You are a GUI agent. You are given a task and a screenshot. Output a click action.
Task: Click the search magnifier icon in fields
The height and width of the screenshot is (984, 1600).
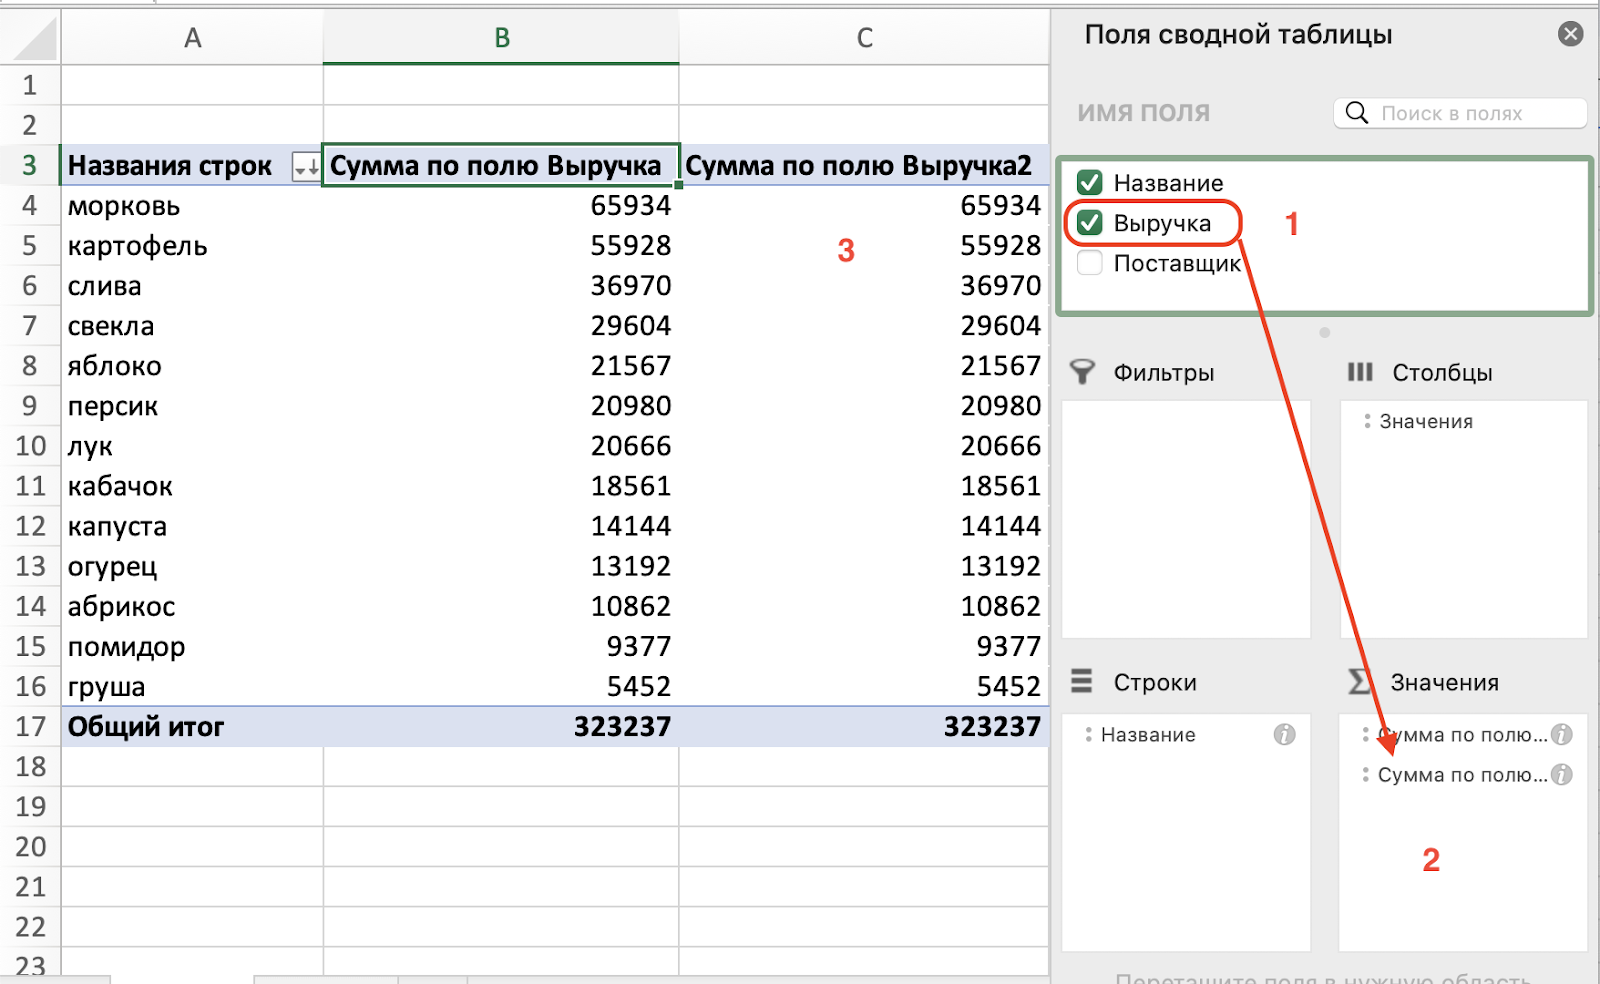coord(1356,113)
